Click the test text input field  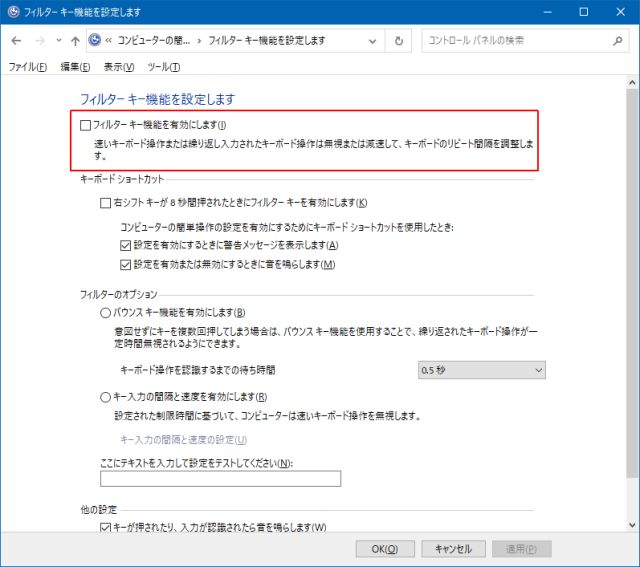coord(220,478)
